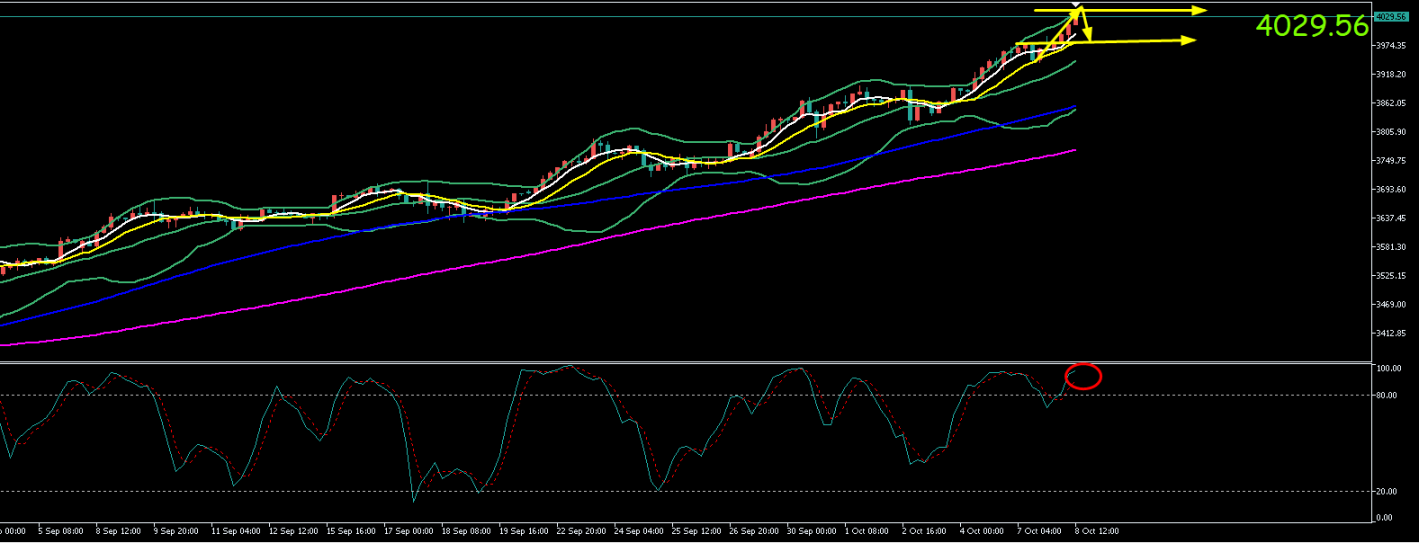
Task: Select the lower yellow horizontal arrow
Action: 1140,41
